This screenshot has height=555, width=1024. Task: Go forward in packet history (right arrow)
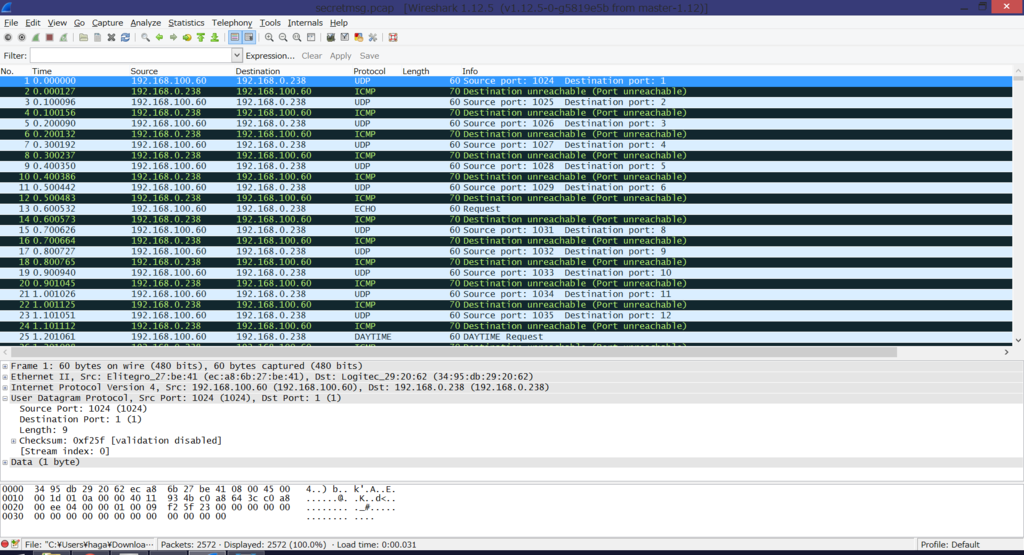pyautogui.click(x=173, y=38)
